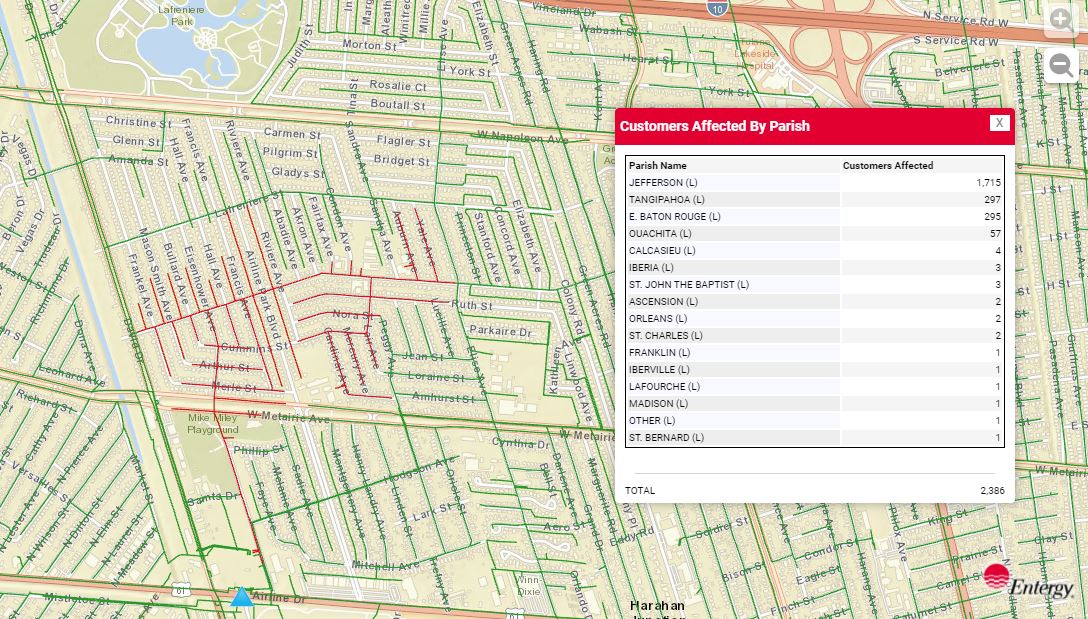Select the IBERVILLE (L) row
The image size is (1088, 619).
tap(815, 369)
